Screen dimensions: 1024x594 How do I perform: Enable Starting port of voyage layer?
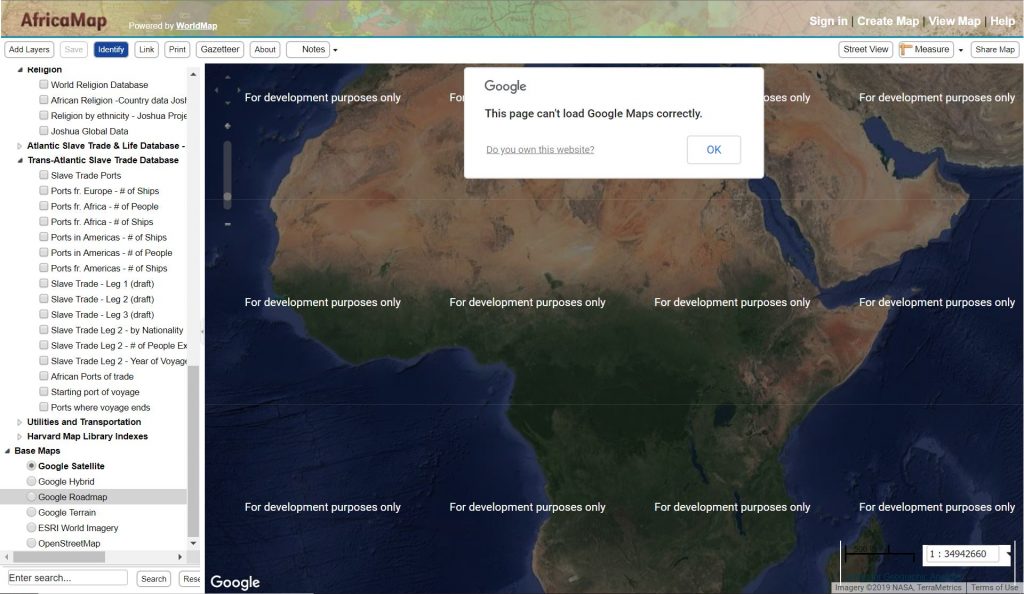(44, 392)
